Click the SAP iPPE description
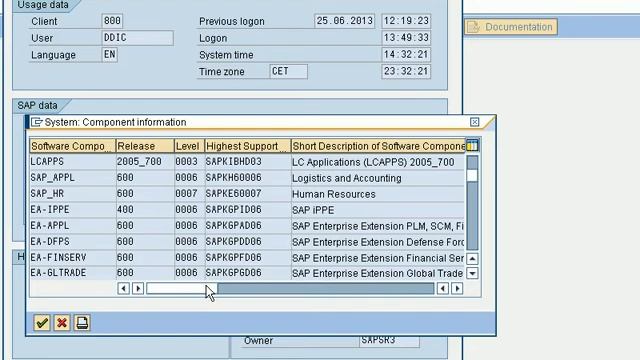 (x=378, y=210)
